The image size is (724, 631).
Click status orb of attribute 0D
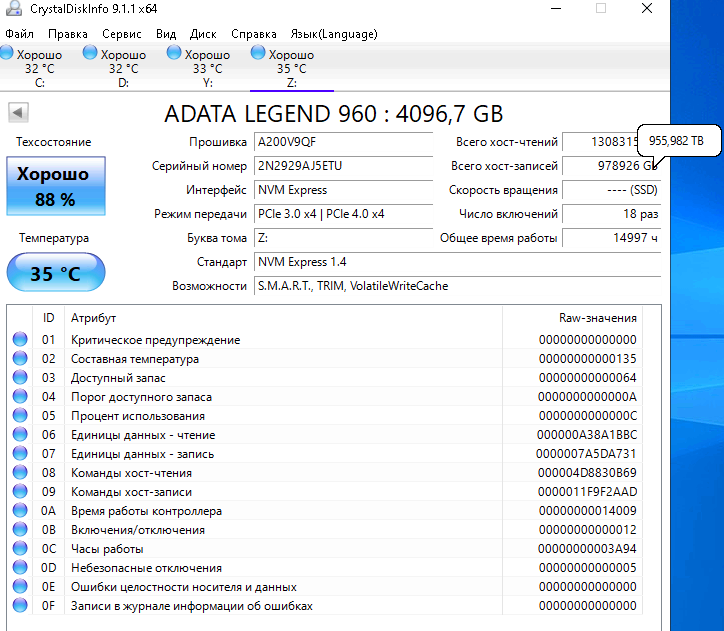pyautogui.click(x=20, y=567)
